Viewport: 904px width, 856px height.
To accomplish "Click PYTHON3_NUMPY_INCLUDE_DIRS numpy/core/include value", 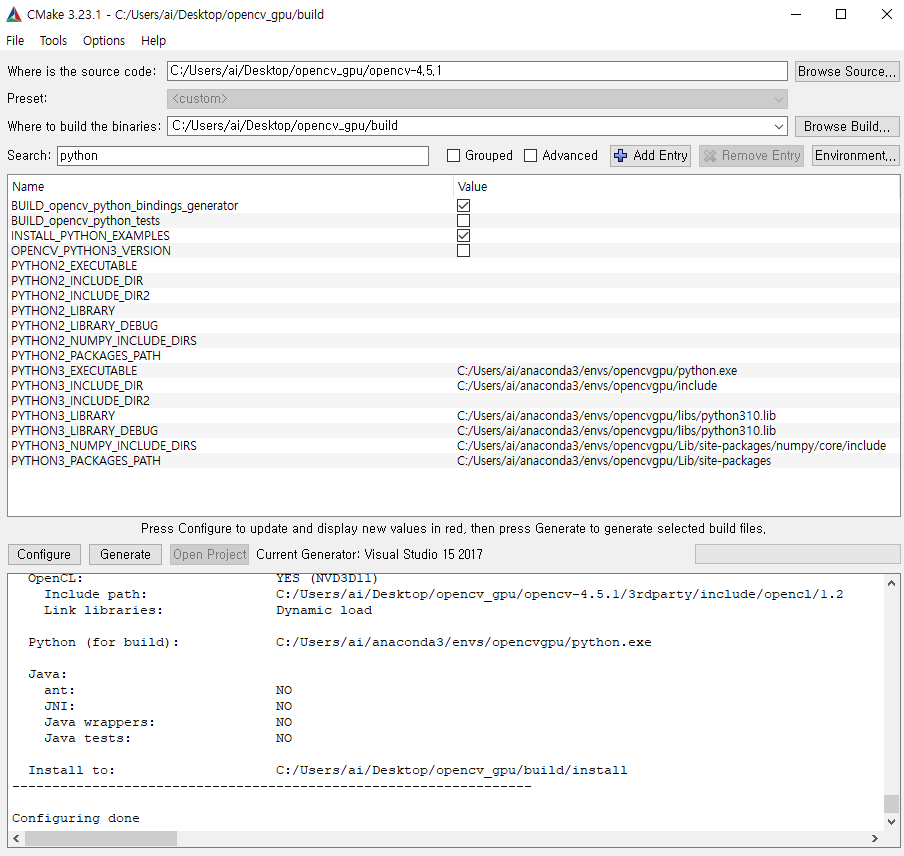I will (x=671, y=446).
